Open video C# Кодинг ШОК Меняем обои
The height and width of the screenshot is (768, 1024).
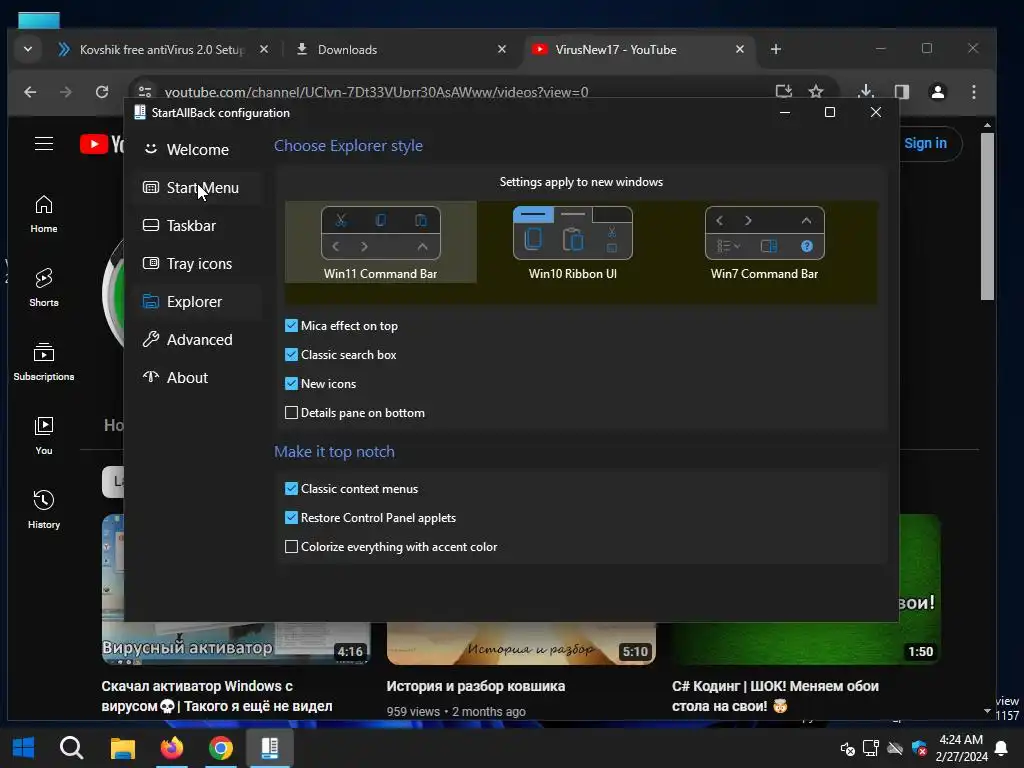tap(775, 696)
